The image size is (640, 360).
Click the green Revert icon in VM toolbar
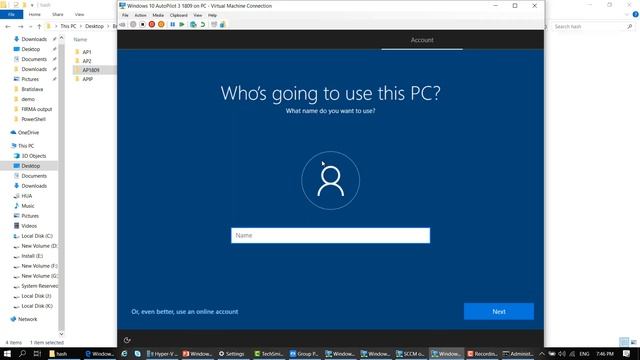tap(203, 24)
